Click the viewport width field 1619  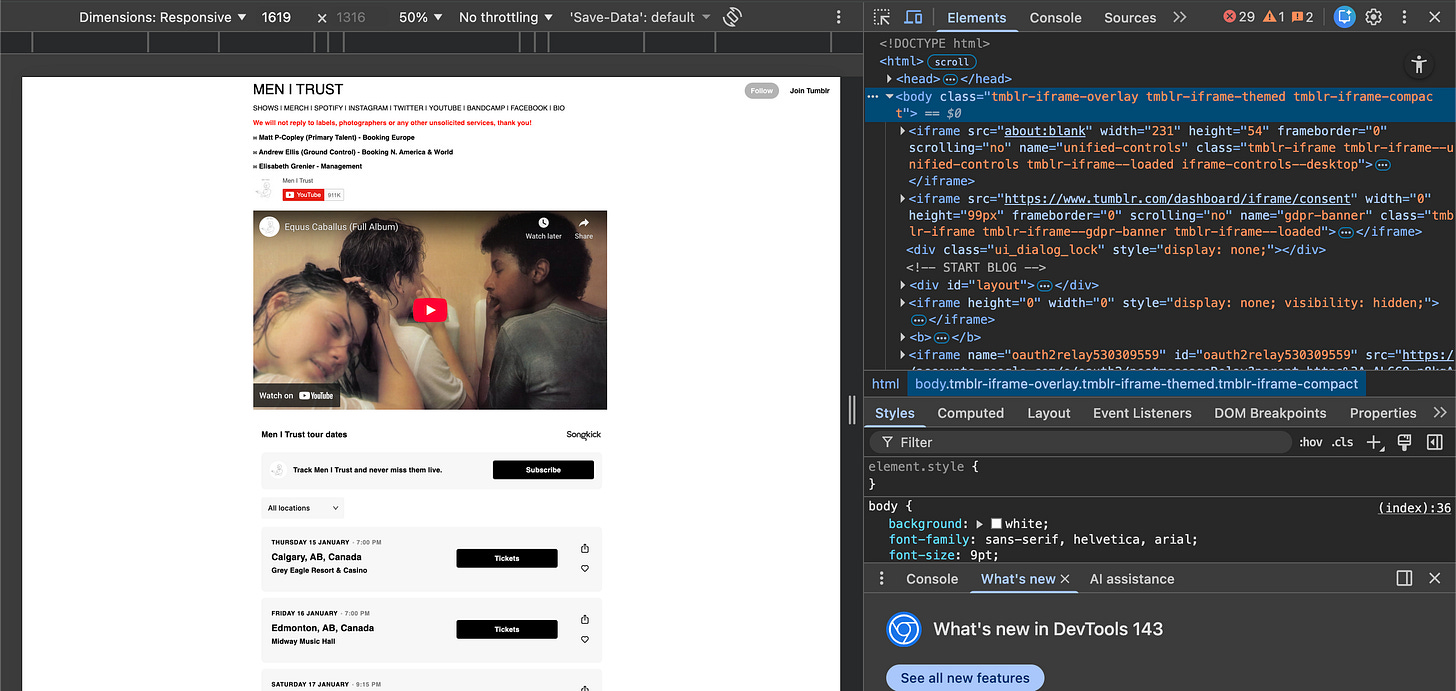pos(276,17)
